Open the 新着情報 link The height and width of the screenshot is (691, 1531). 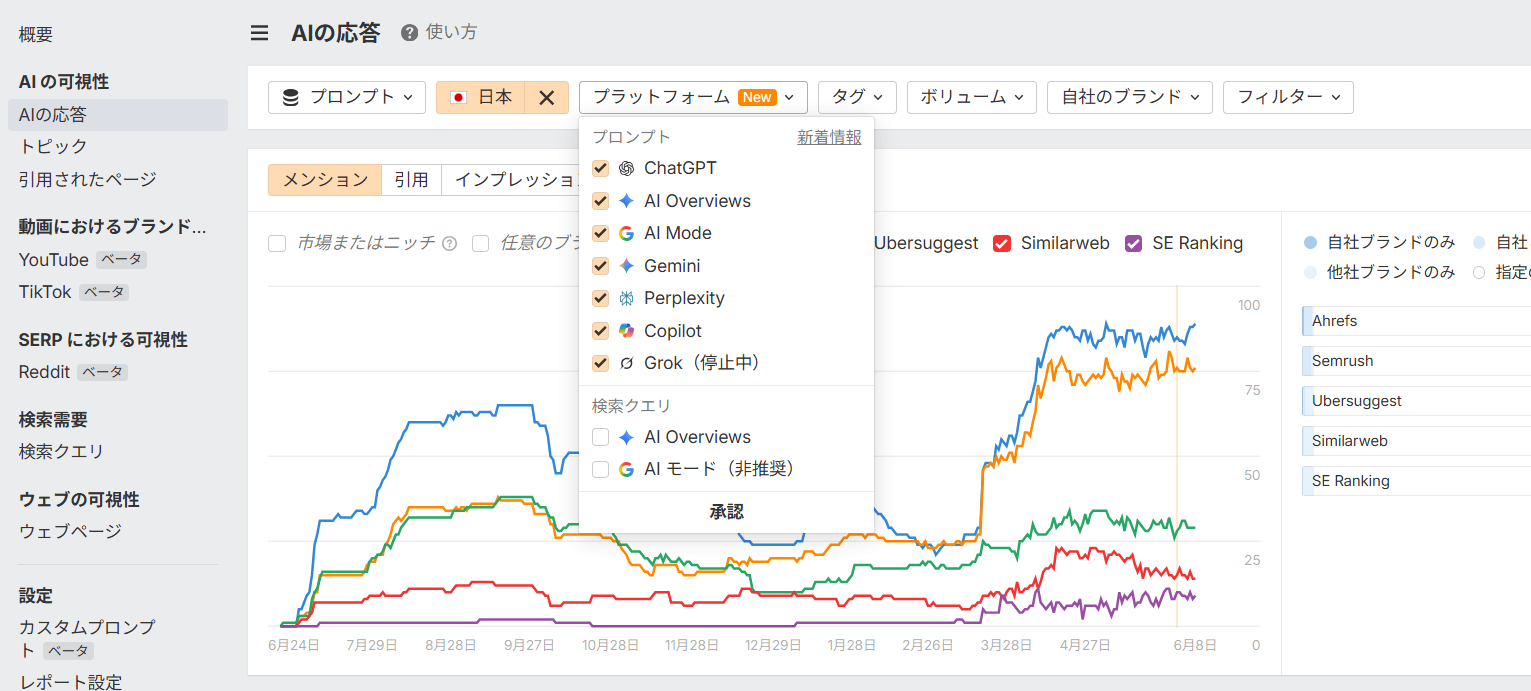tap(829, 138)
